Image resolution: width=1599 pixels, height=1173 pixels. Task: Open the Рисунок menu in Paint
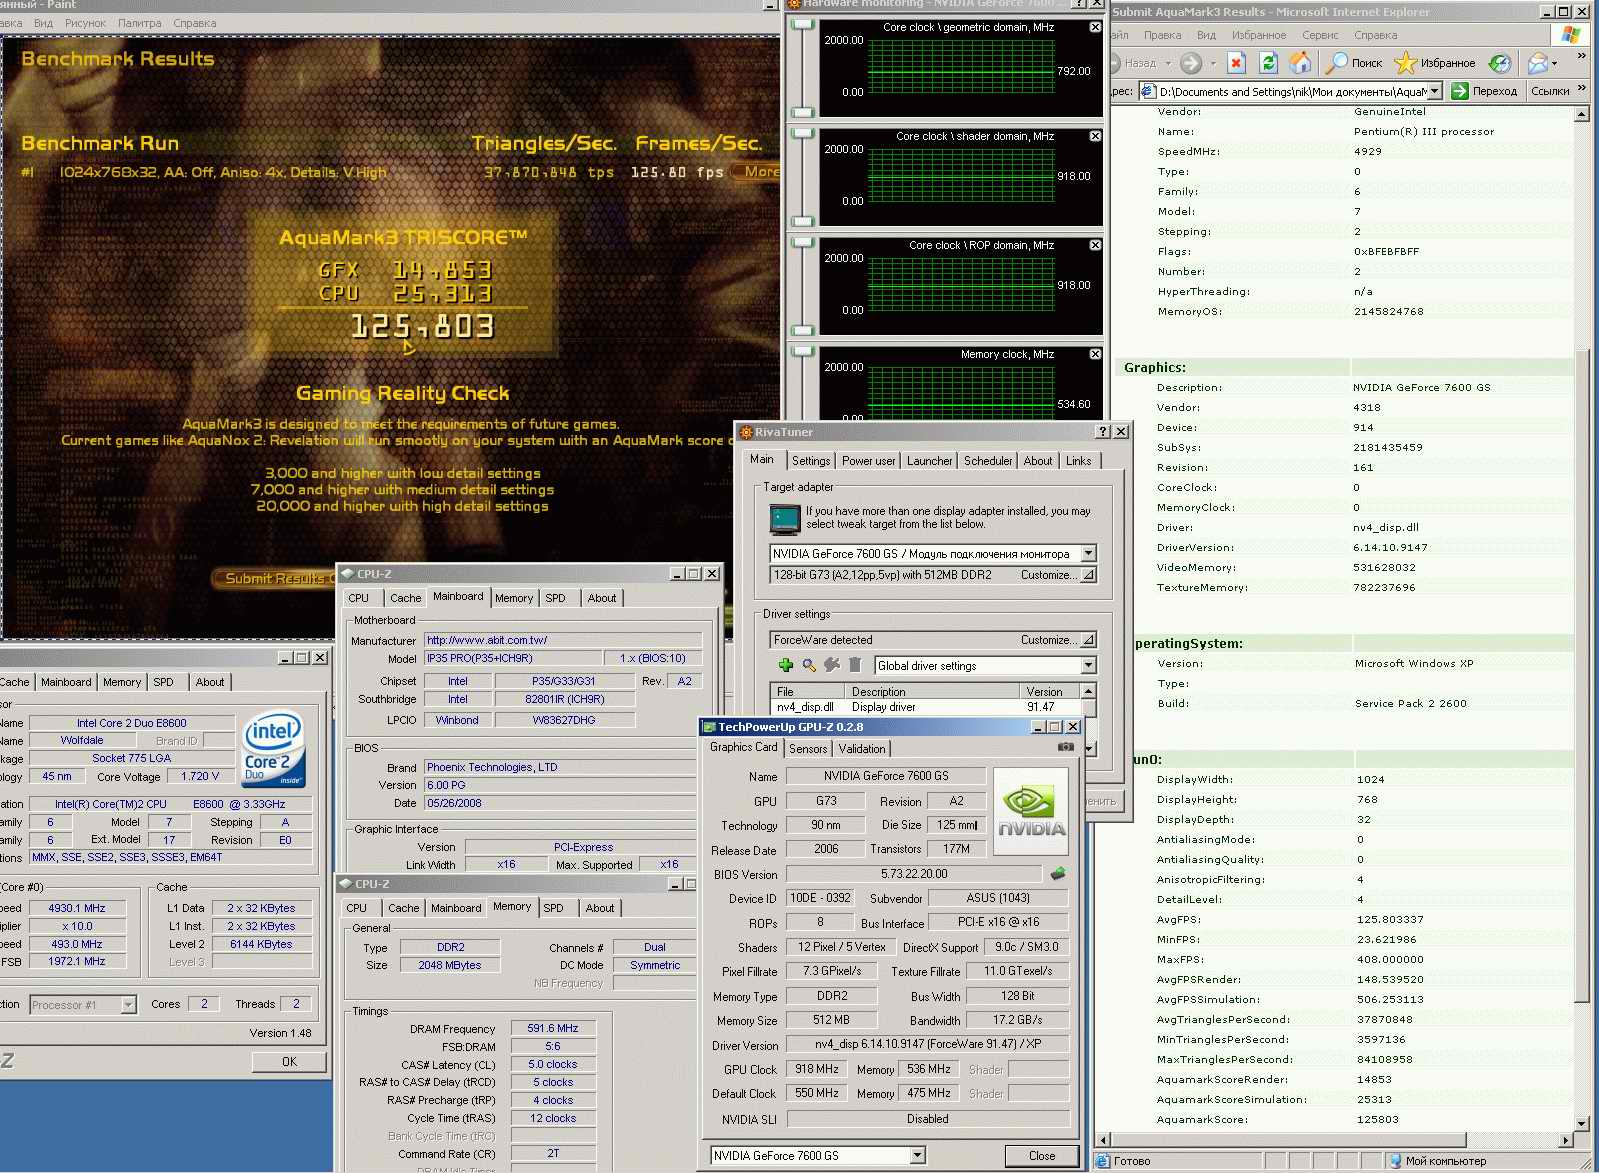[85, 23]
